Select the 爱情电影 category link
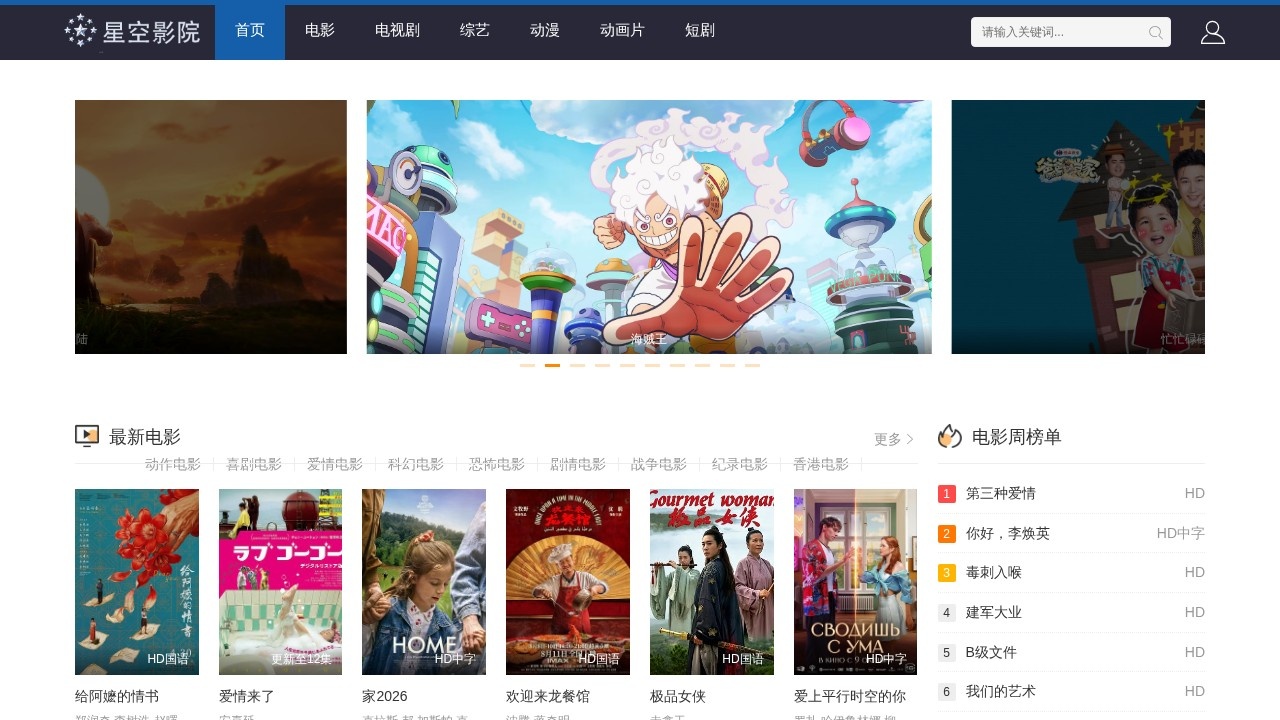The height and width of the screenshot is (720, 1280). click(x=335, y=464)
